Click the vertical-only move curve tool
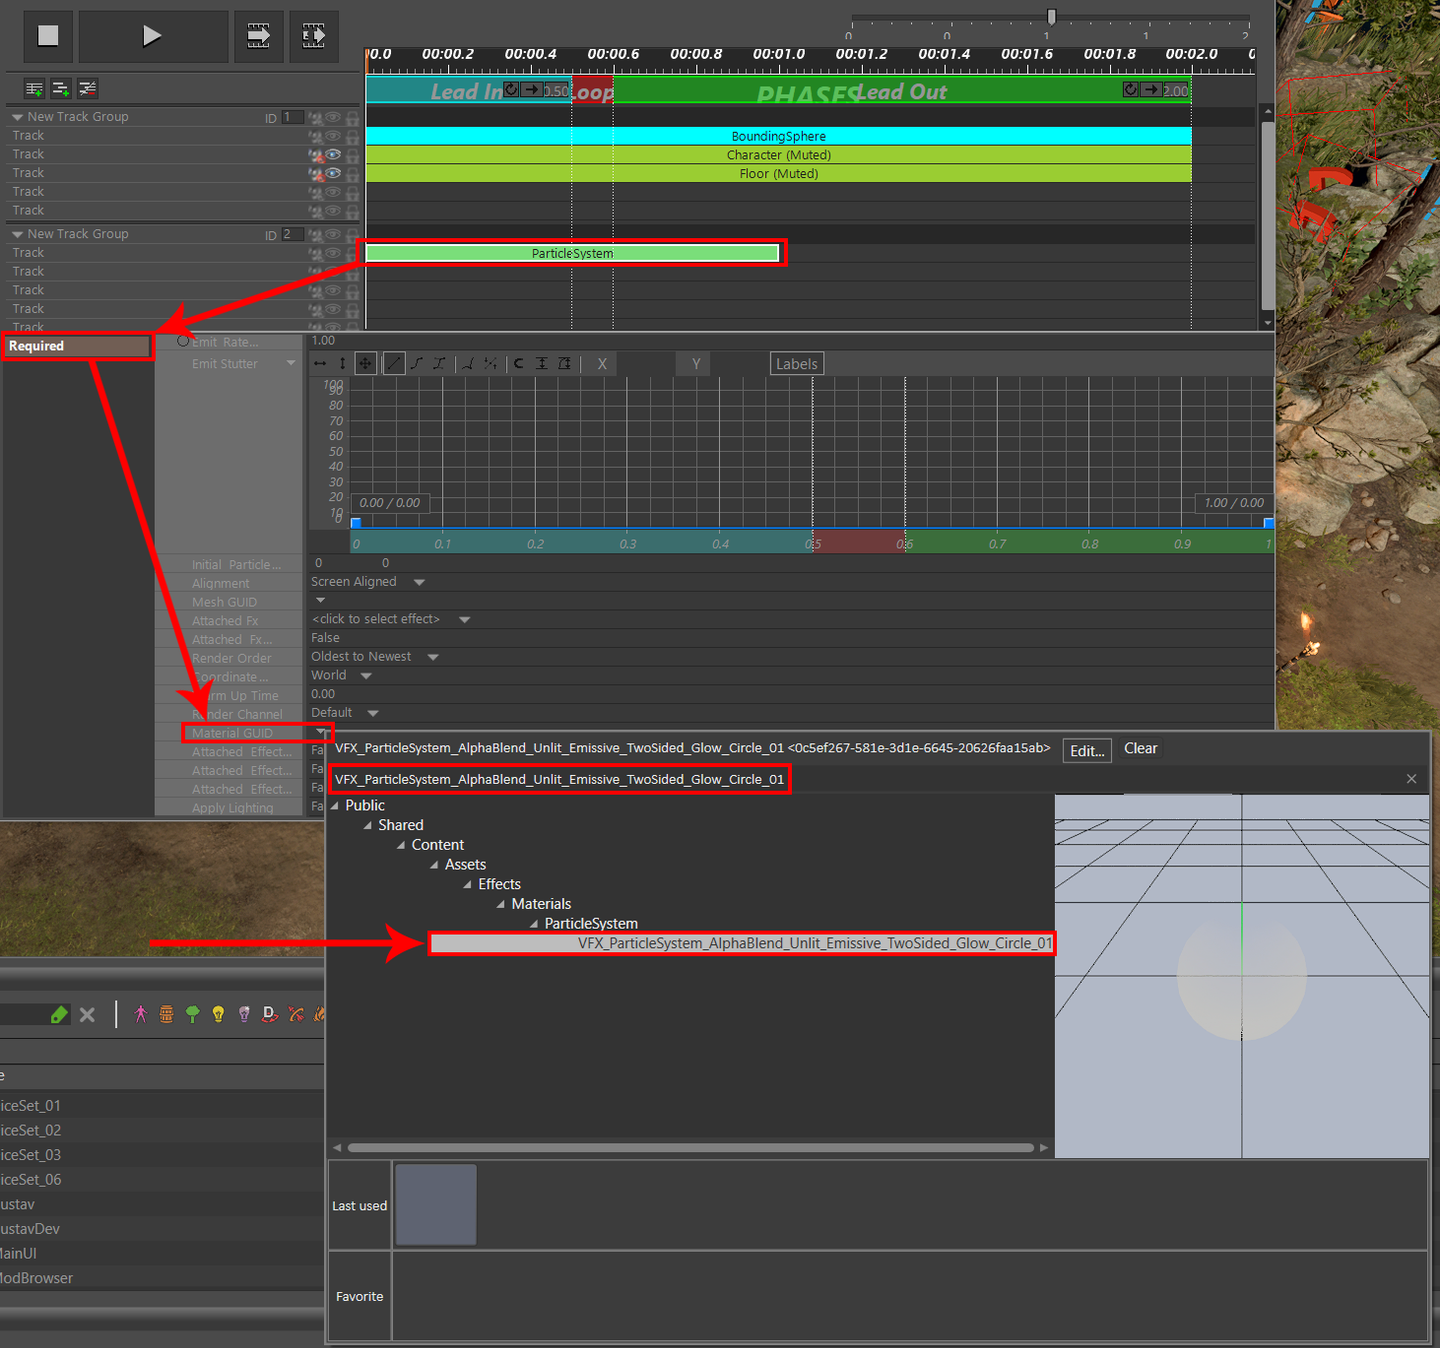 coord(342,364)
